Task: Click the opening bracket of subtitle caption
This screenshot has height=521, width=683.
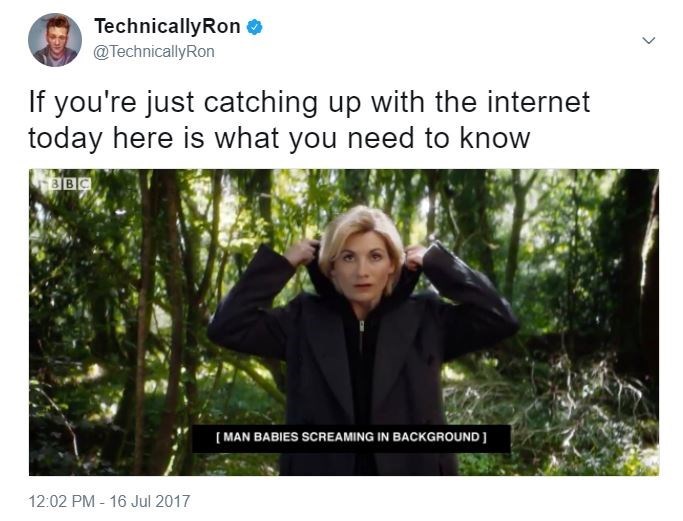Action: pyautogui.click(x=219, y=437)
